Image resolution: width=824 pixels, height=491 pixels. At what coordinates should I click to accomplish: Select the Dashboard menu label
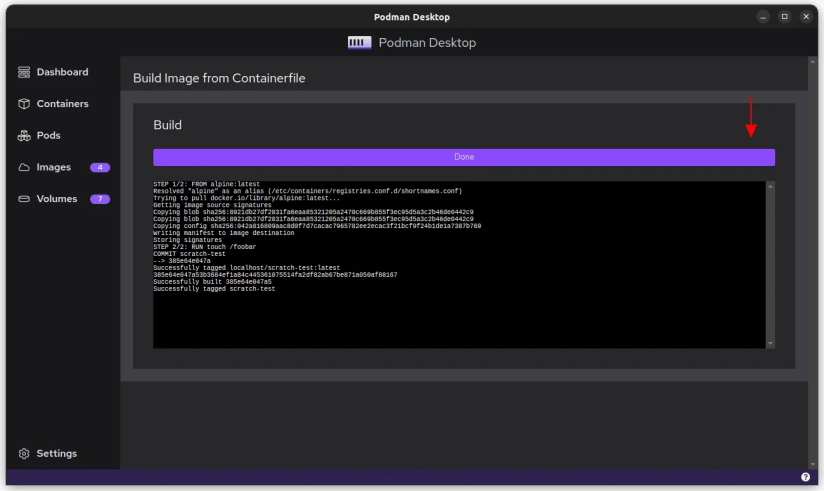63,72
